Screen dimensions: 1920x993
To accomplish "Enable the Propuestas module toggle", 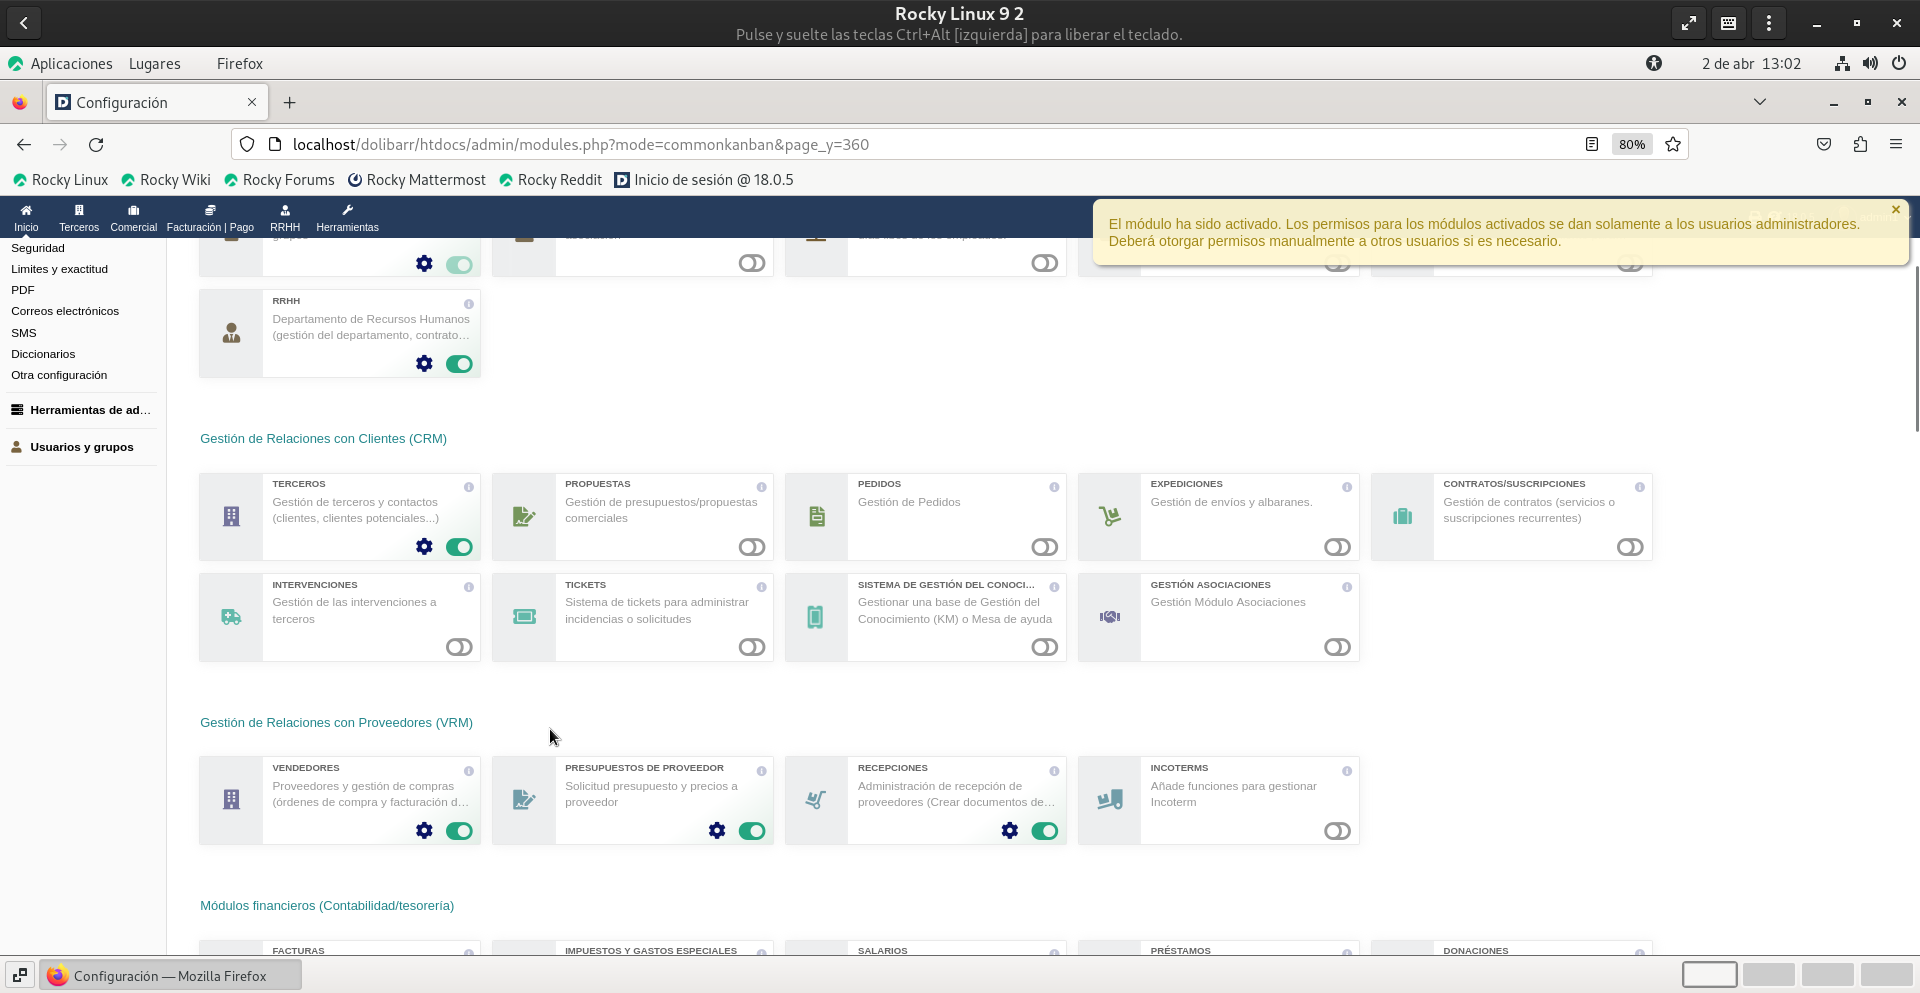I will tap(751, 547).
